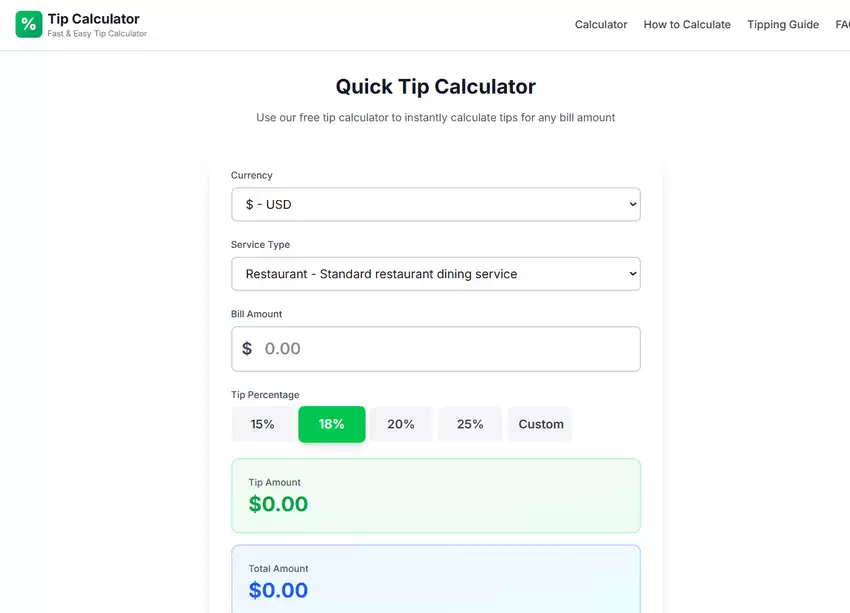Select the highlighted 18% tip option
This screenshot has height=613, width=850.
(332, 424)
